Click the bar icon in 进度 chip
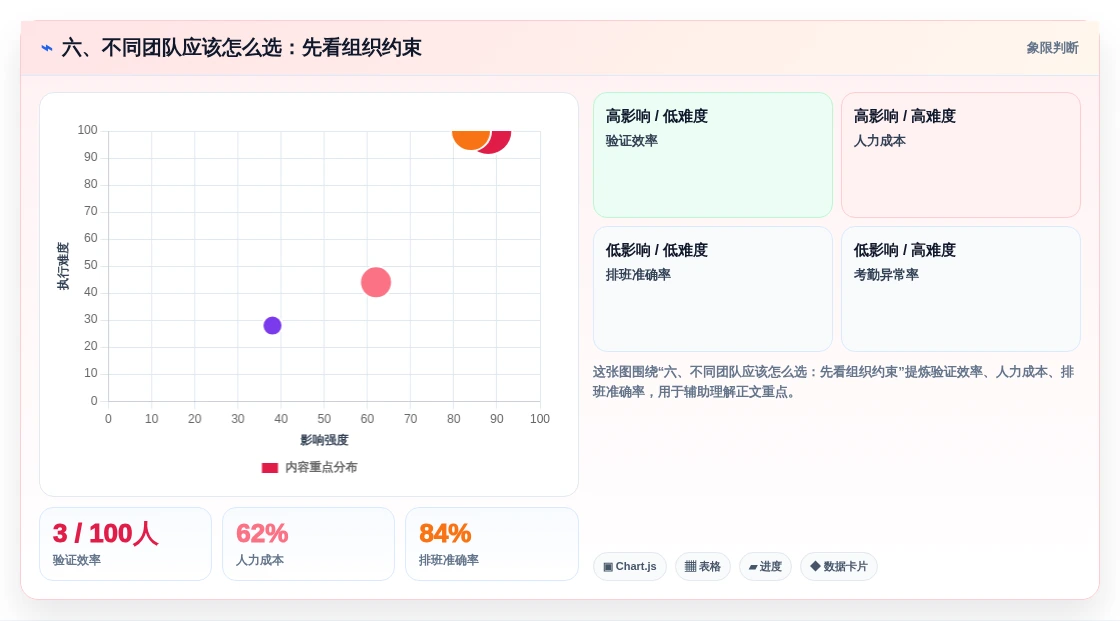 coord(753,567)
